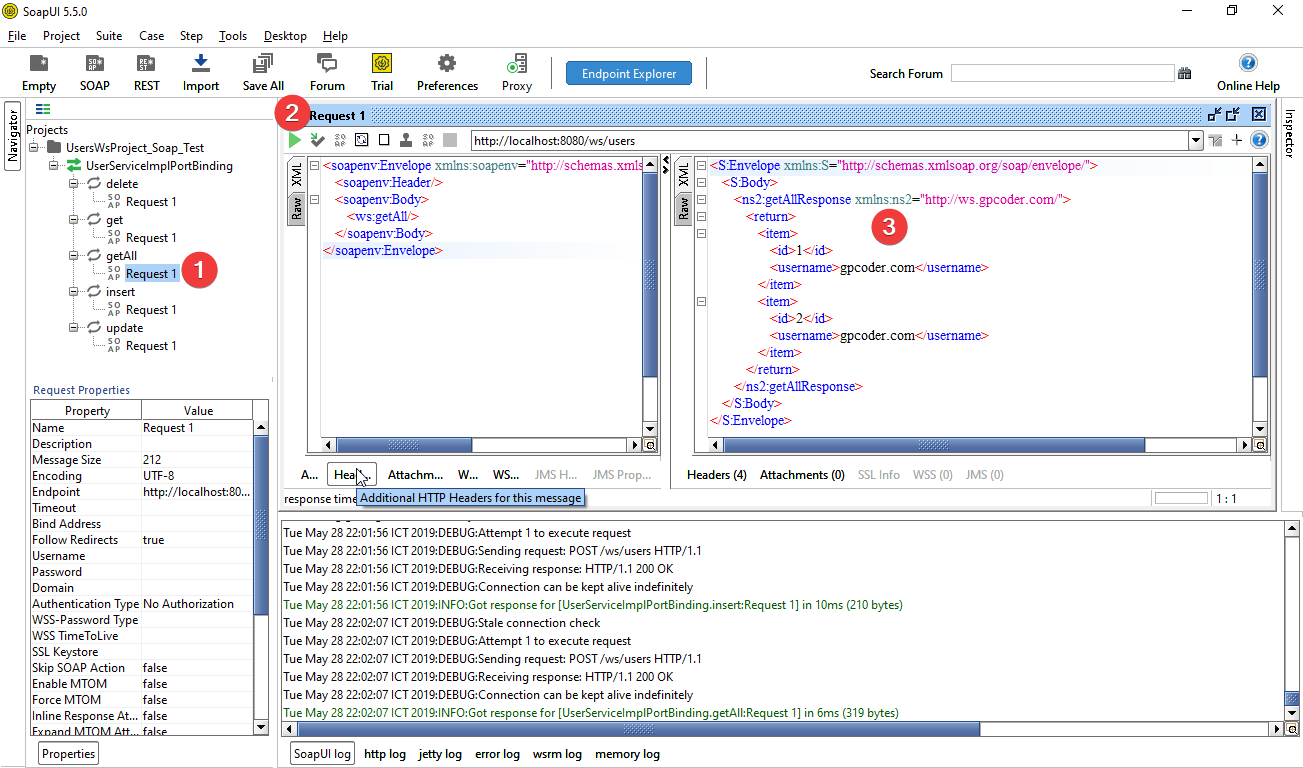The image size is (1303, 768).
Task: Toggle the S:Body fold marker in response
Action: (701, 183)
